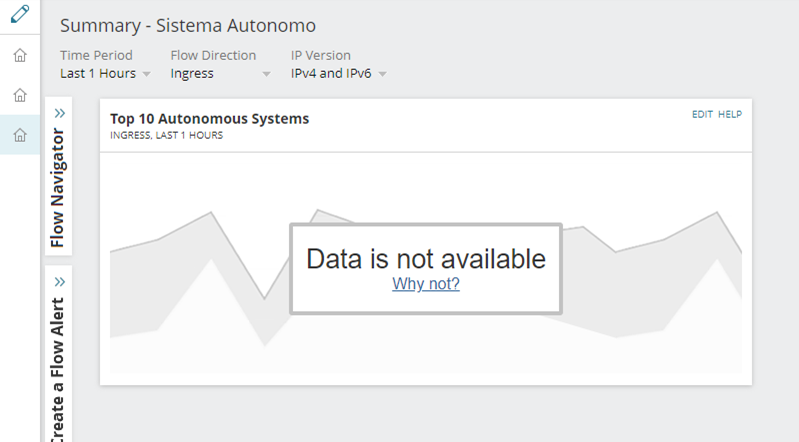Open the IP Version dropdown
Image resolution: width=799 pixels, height=442 pixels.
click(x=338, y=73)
